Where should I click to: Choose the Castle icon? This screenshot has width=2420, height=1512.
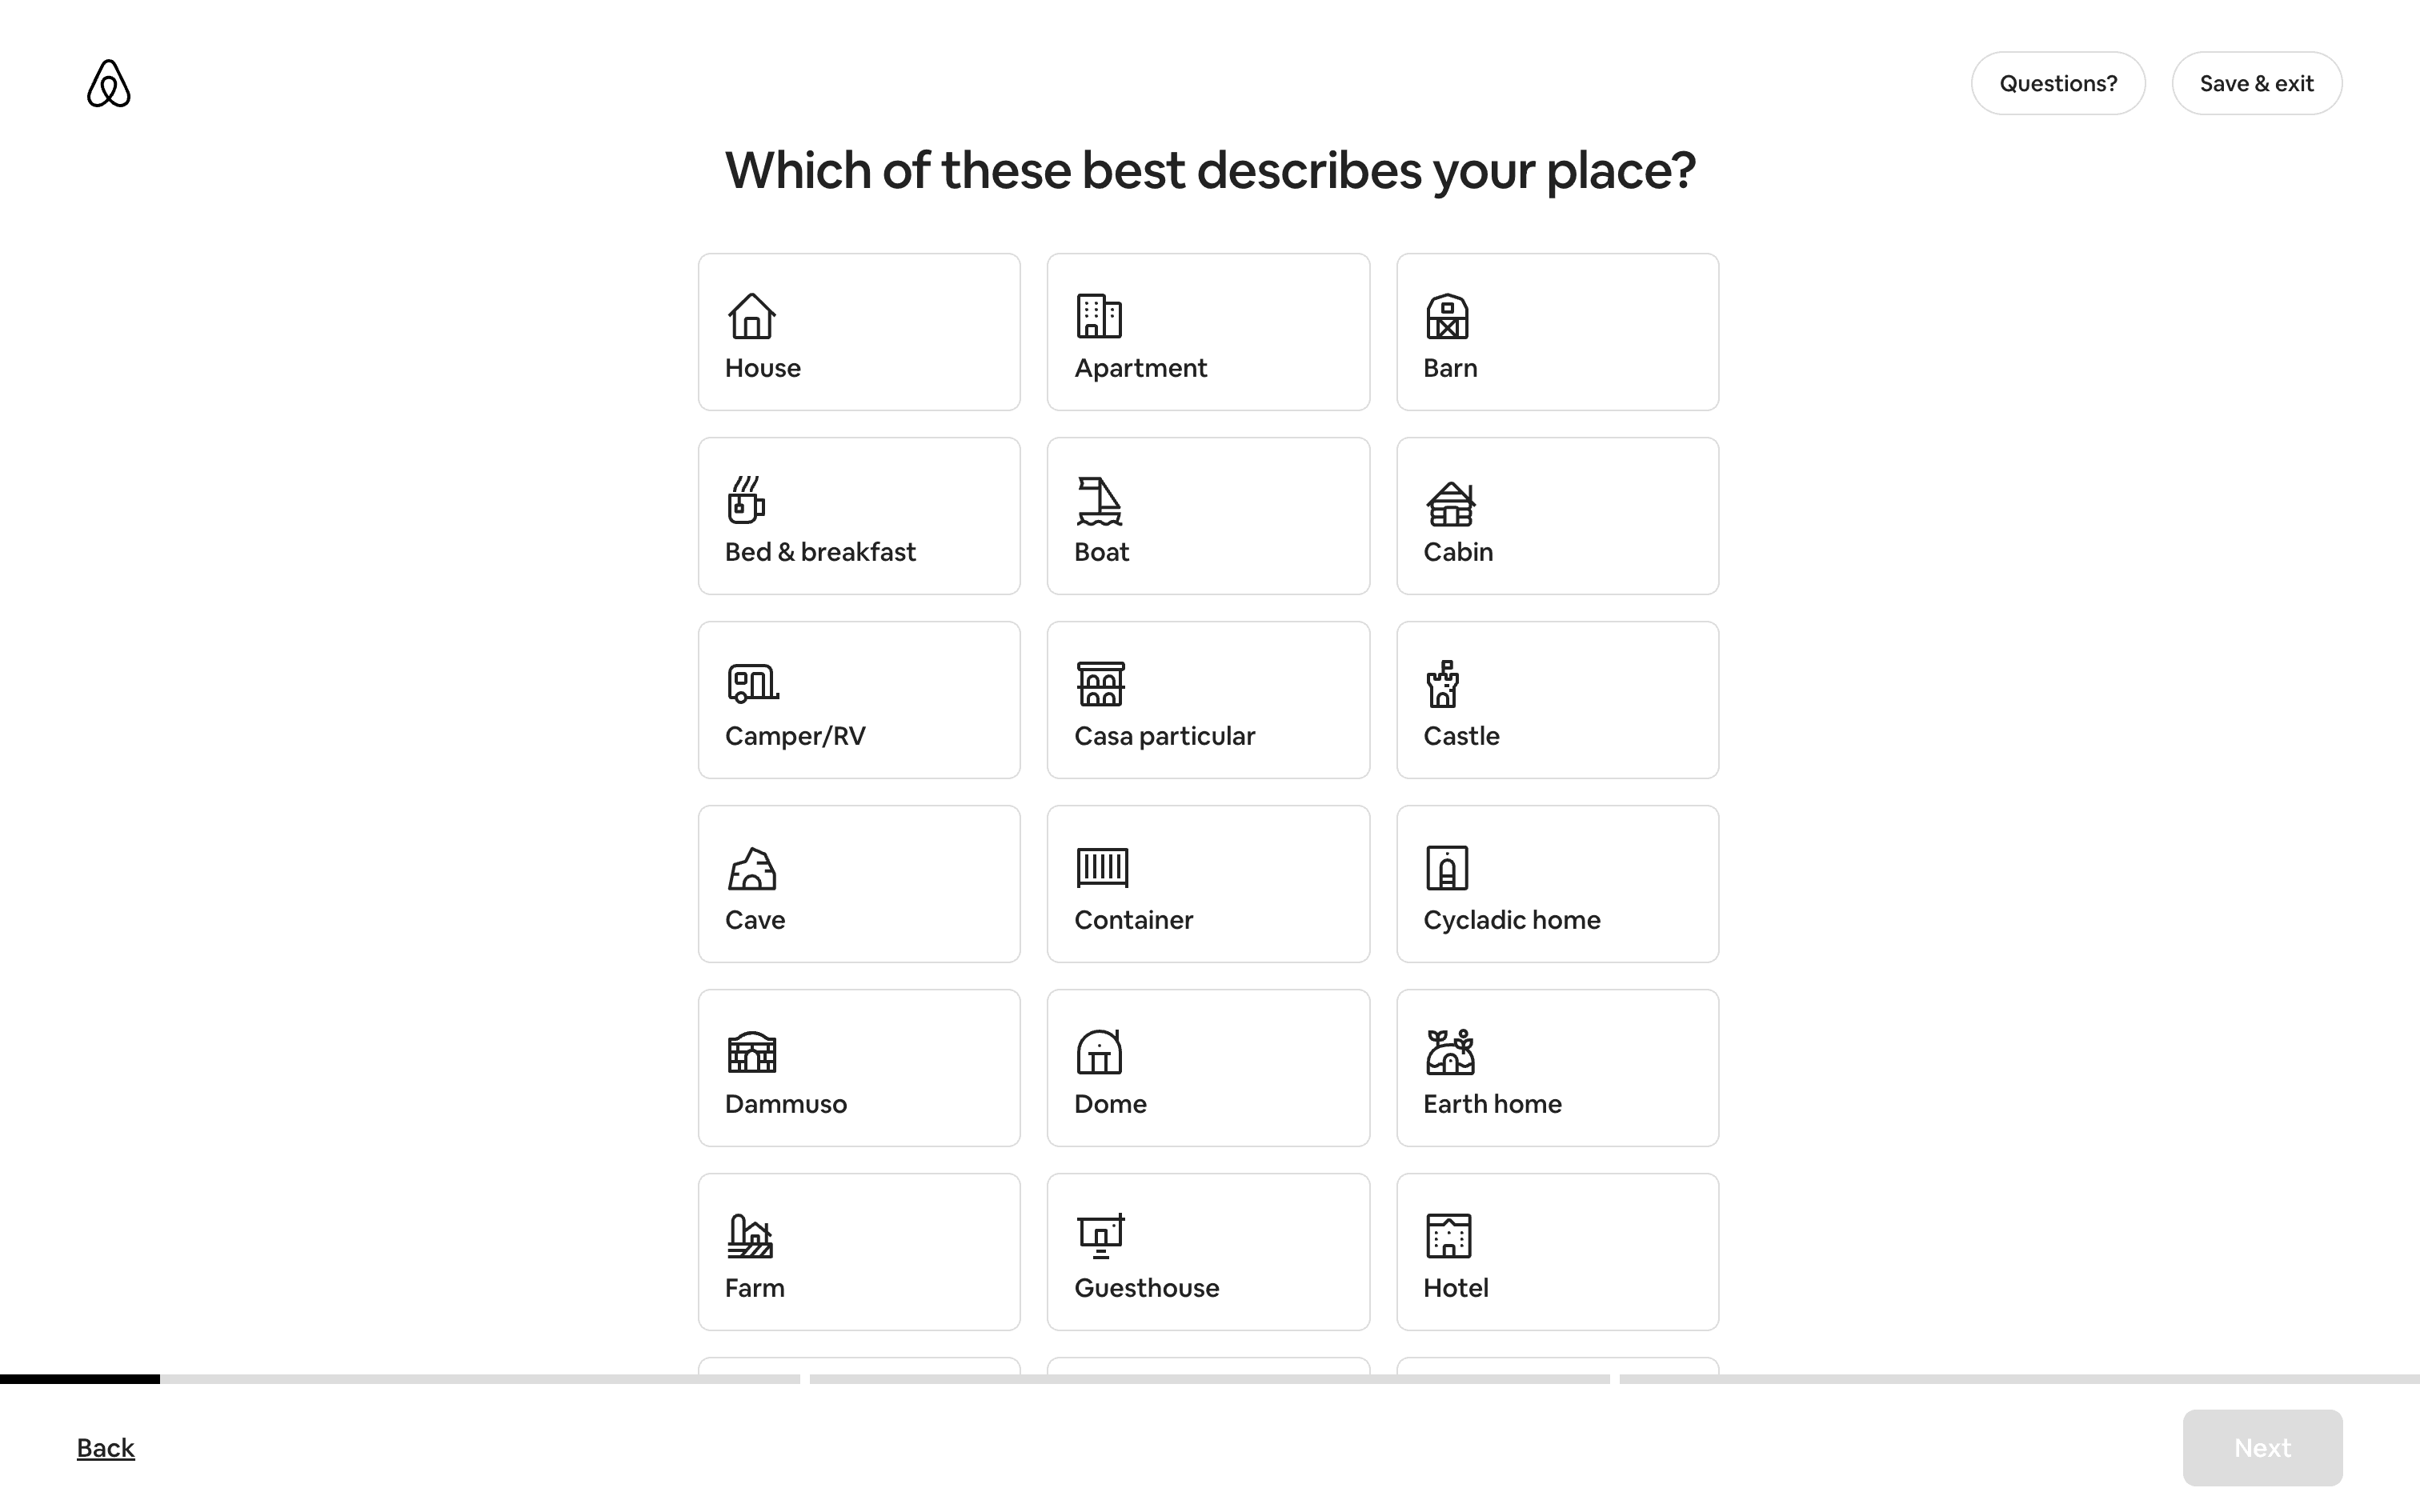click(x=1443, y=684)
